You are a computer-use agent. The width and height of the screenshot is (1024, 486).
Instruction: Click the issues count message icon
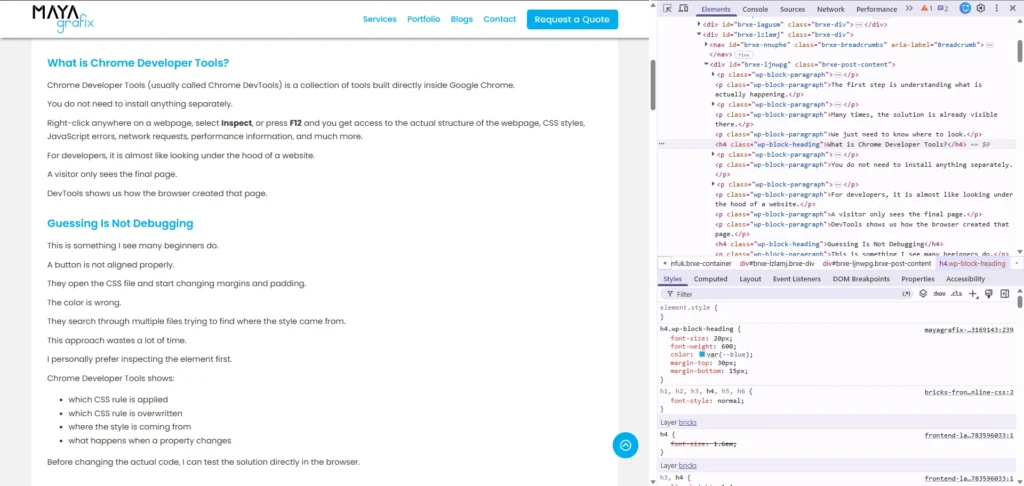pyautogui.click(x=943, y=8)
